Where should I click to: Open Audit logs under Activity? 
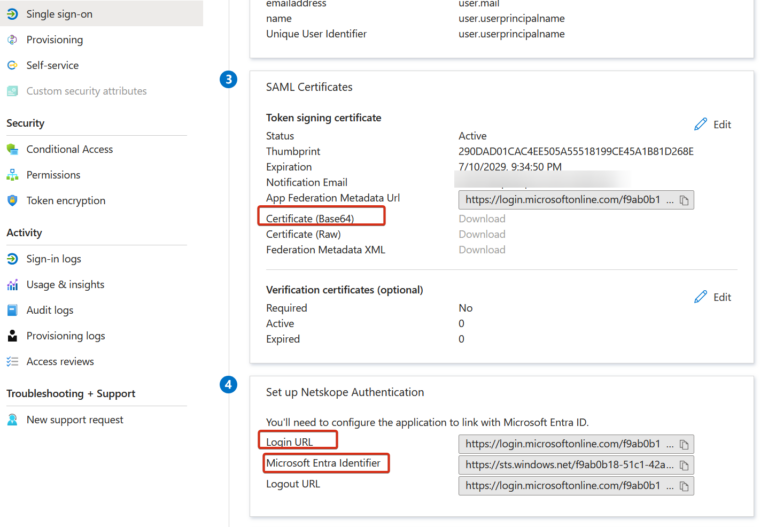(50, 310)
